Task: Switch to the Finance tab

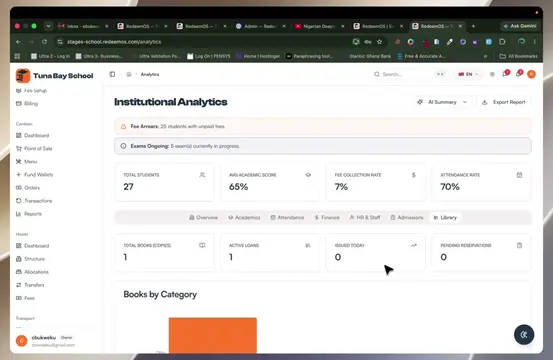Action: coord(327,218)
